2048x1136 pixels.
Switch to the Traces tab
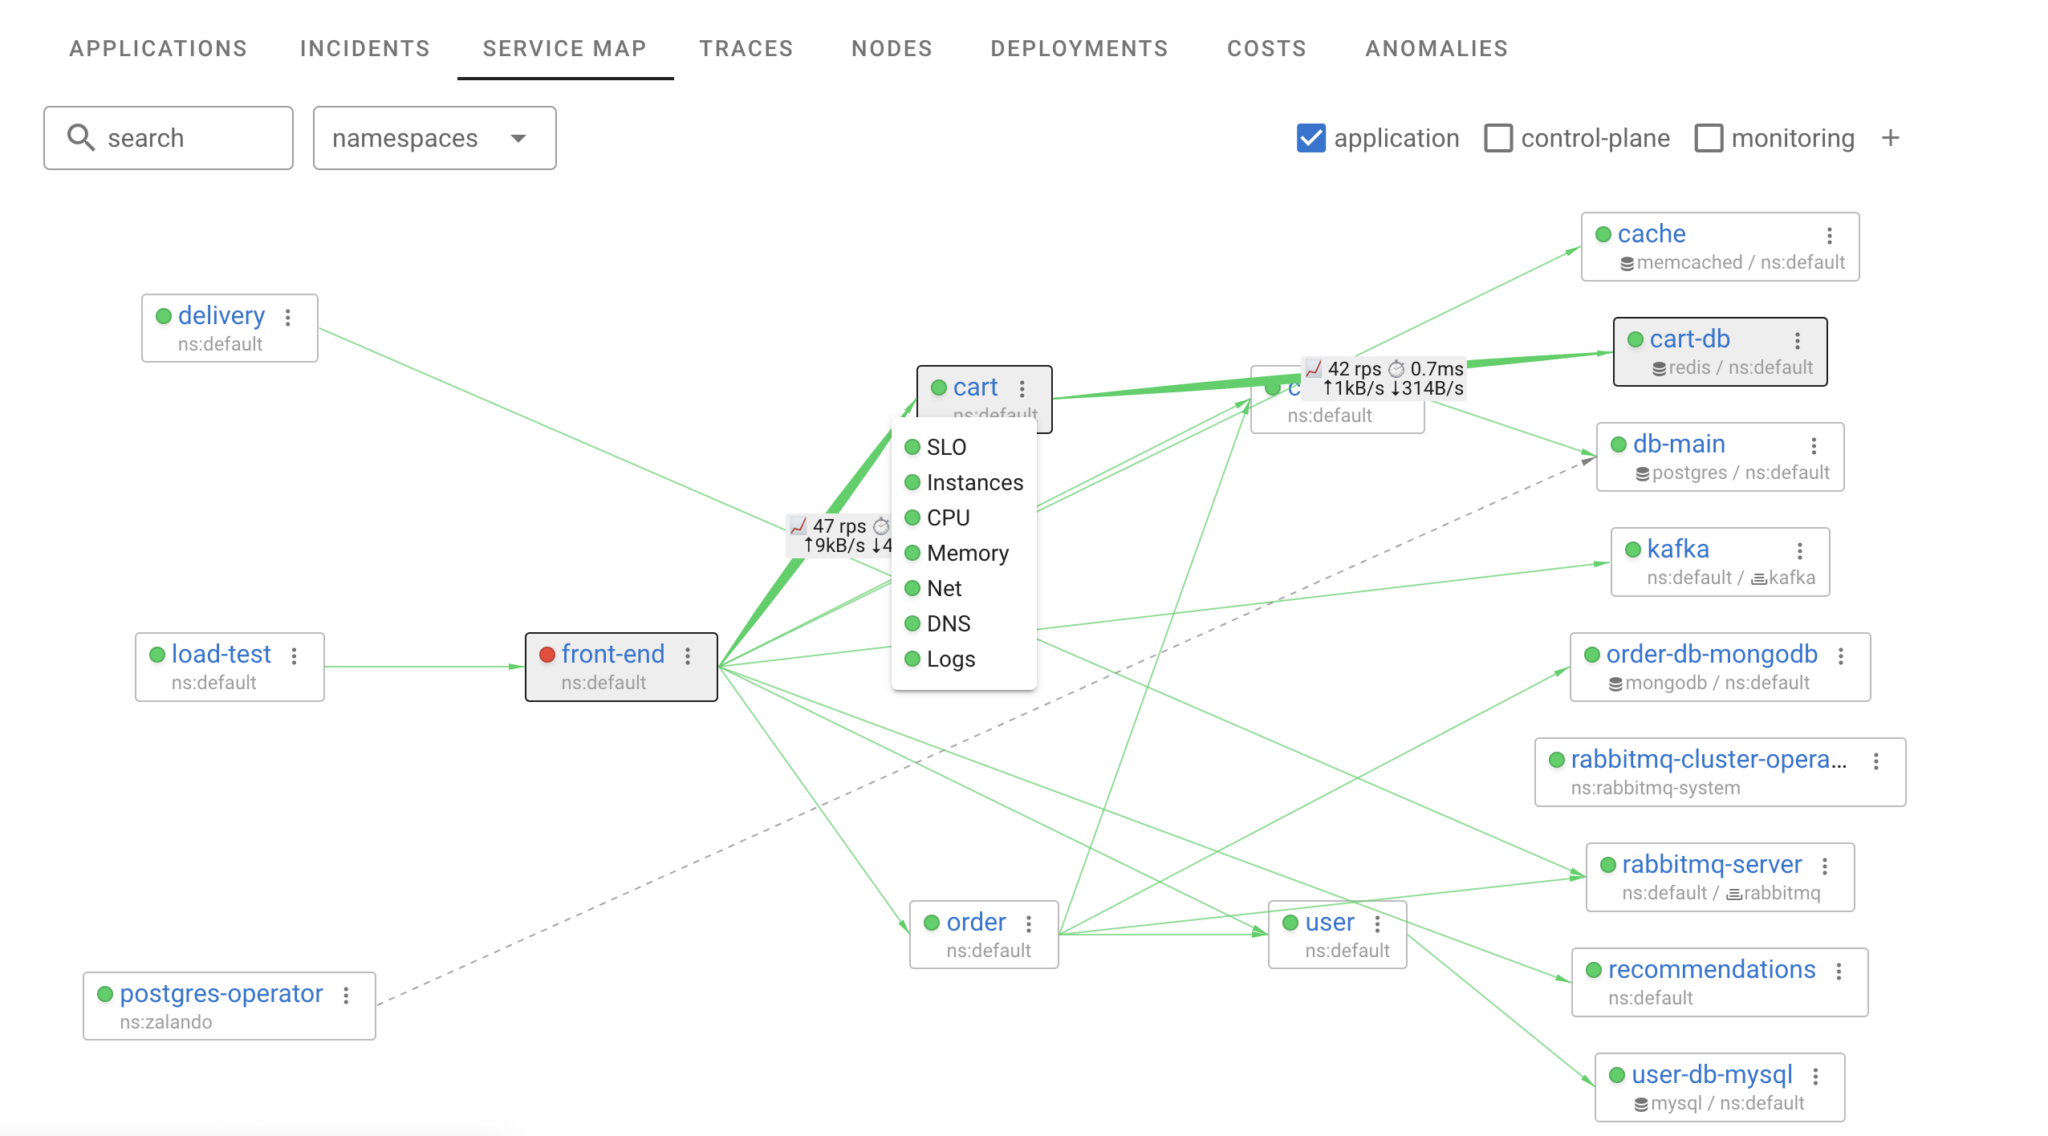[x=746, y=47]
